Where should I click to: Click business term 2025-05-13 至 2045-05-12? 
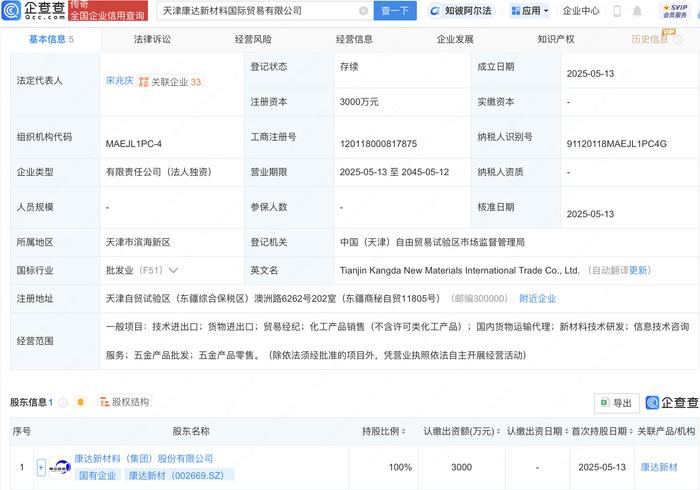point(394,172)
